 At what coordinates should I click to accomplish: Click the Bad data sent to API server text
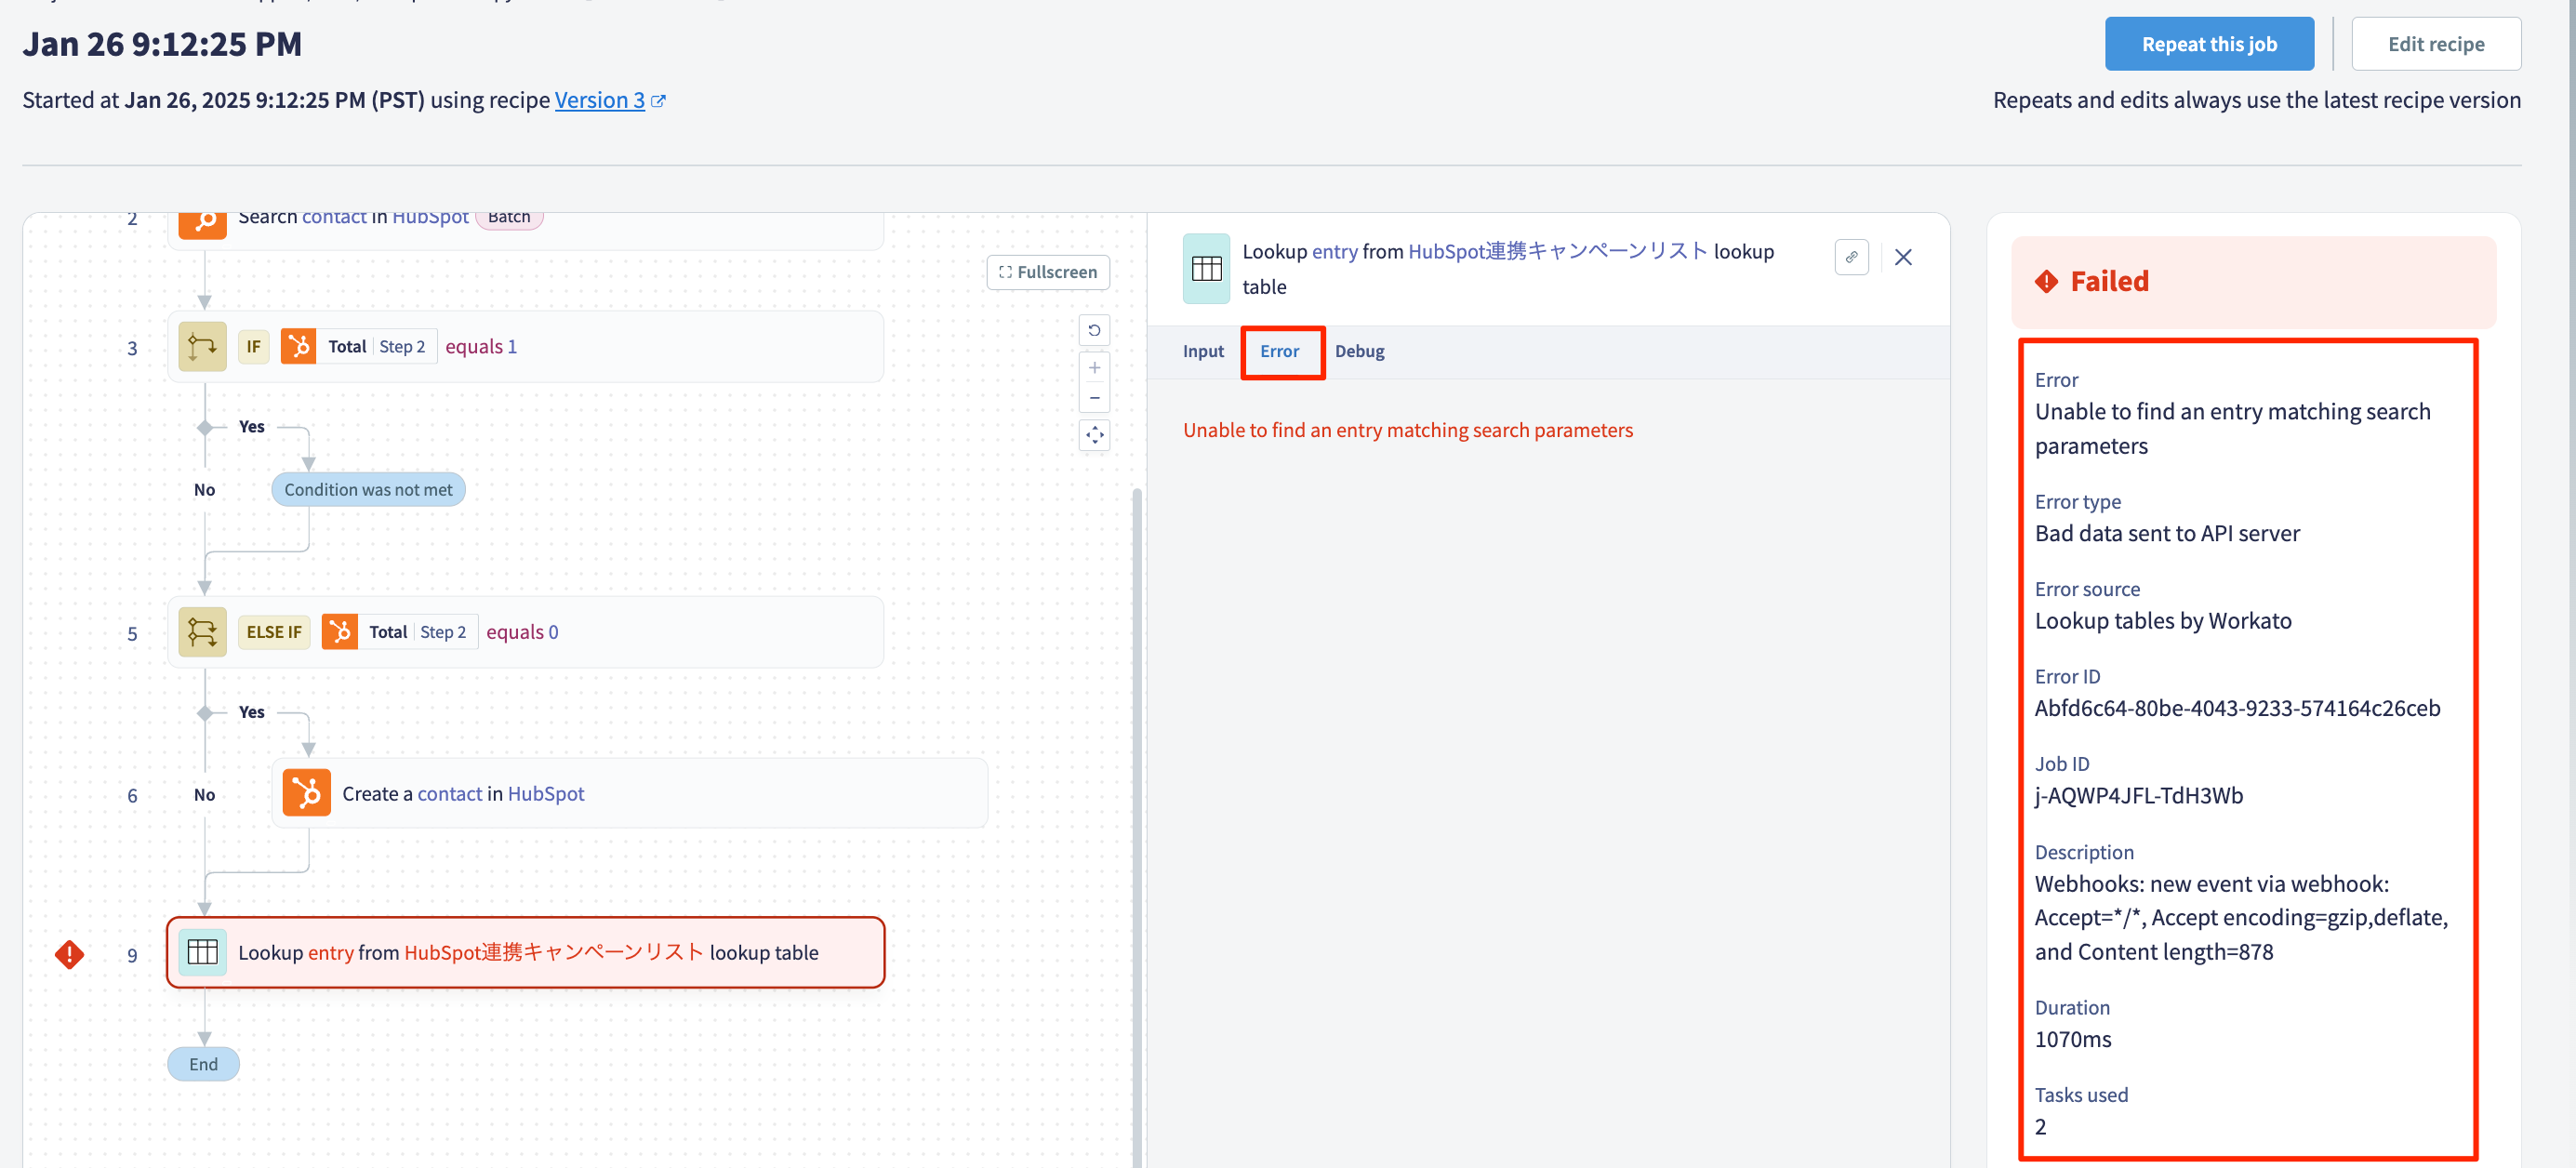click(2167, 533)
